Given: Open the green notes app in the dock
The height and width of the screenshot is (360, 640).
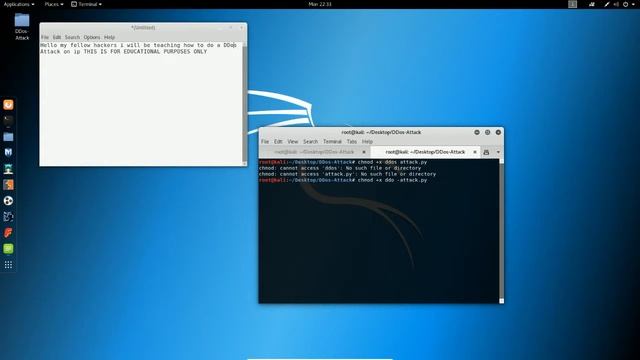Looking at the screenshot, I should 8,249.
